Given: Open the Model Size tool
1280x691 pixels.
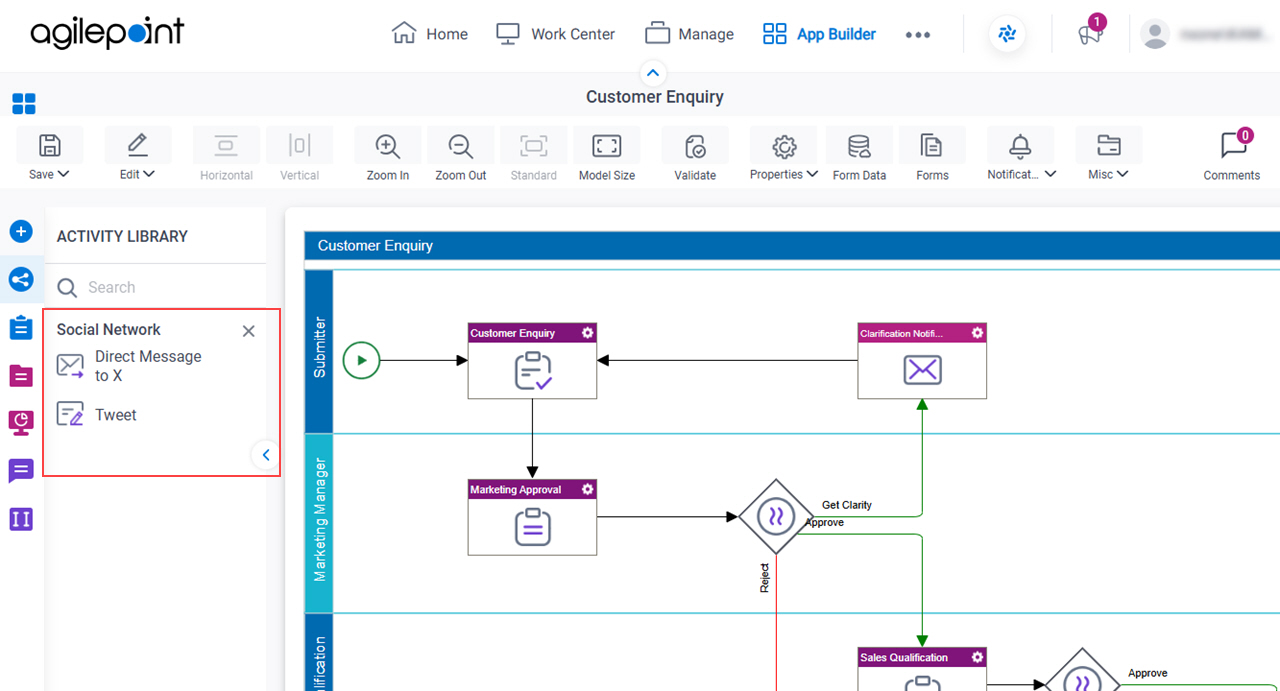Looking at the screenshot, I should click(607, 146).
